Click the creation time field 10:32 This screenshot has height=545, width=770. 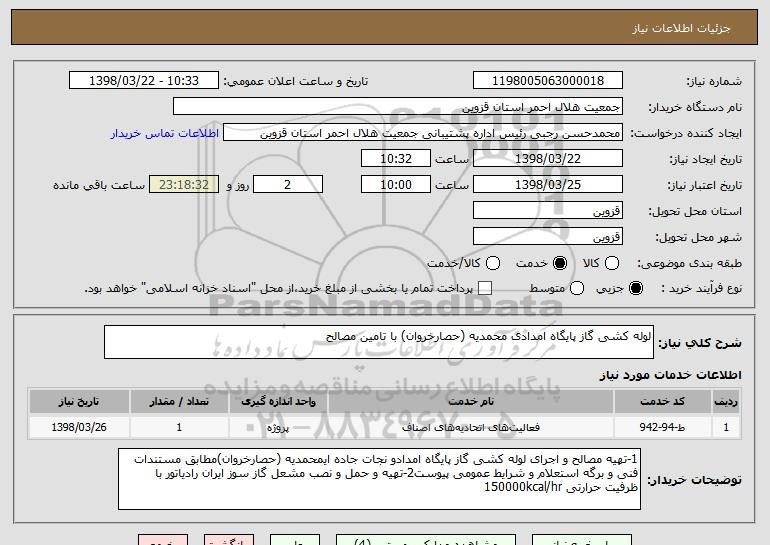coord(396,159)
